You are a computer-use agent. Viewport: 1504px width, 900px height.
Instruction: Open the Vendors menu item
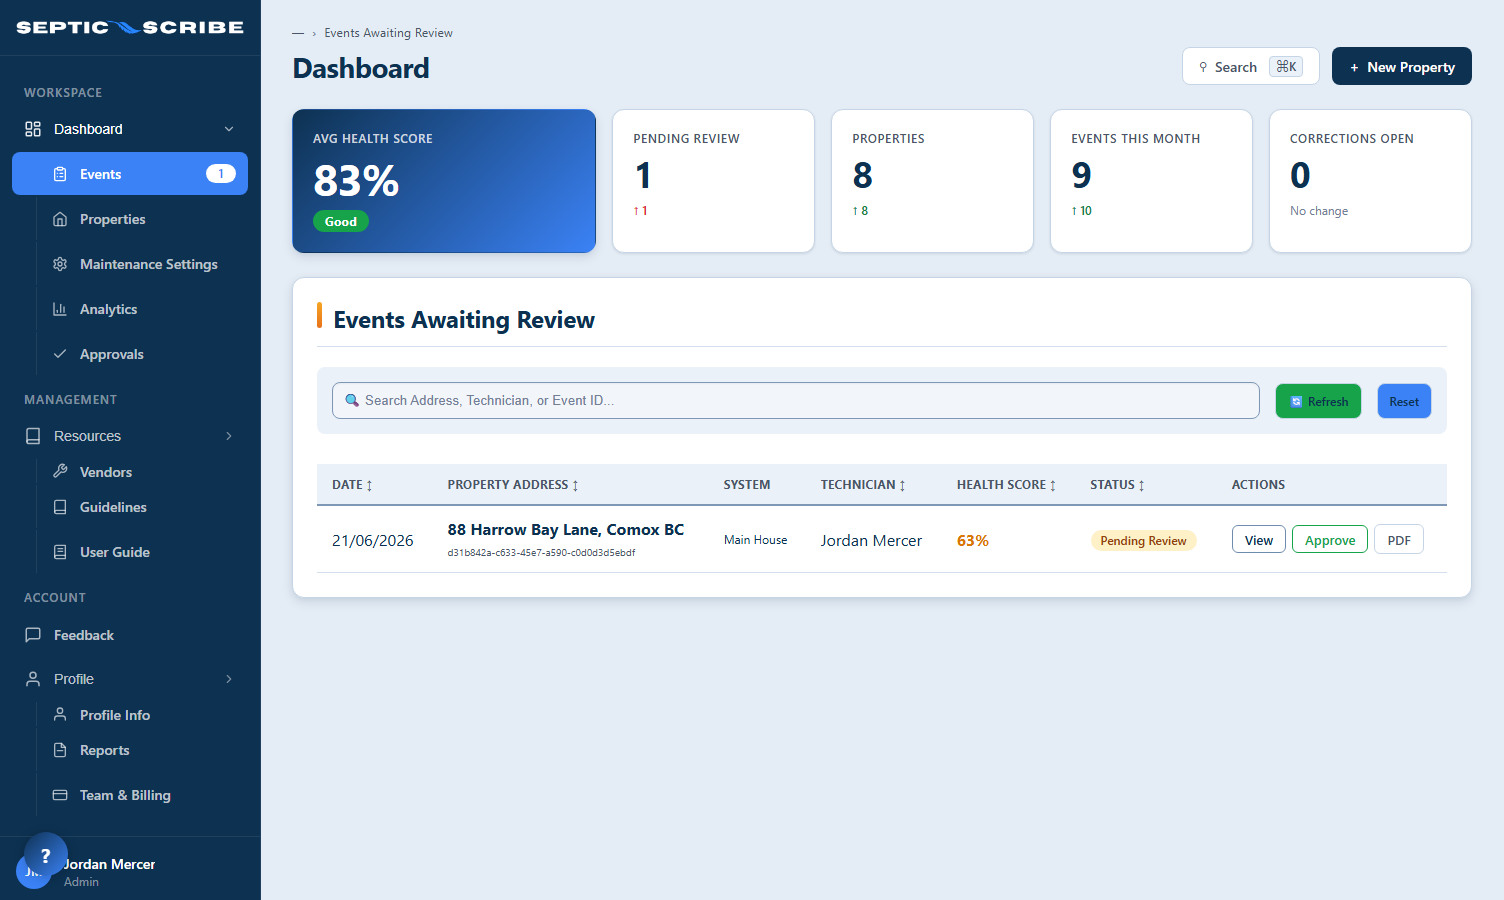tap(130, 472)
